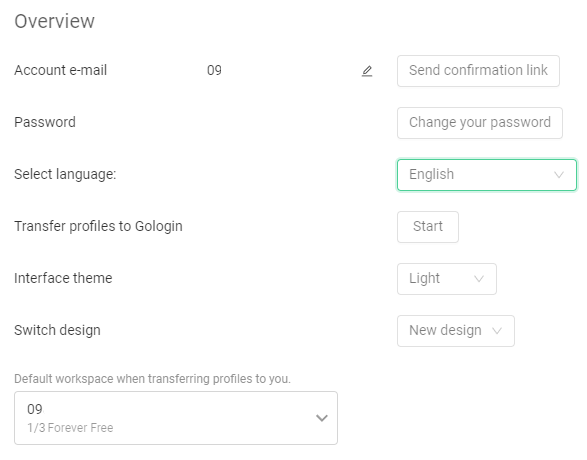
Task: Click the chevron arrow inside the Light theme selector
Action: (x=479, y=279)
